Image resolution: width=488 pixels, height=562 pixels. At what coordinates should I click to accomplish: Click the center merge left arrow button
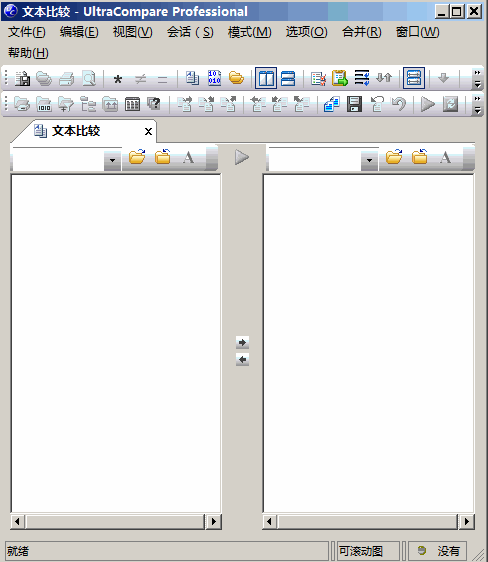(x=243, y=359)
